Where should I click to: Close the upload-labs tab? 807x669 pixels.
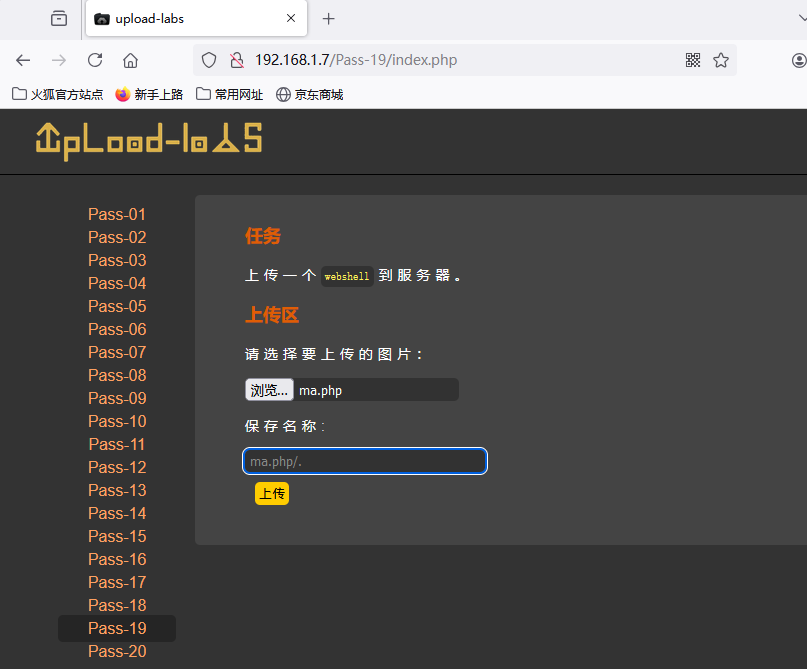coord(291,18)
